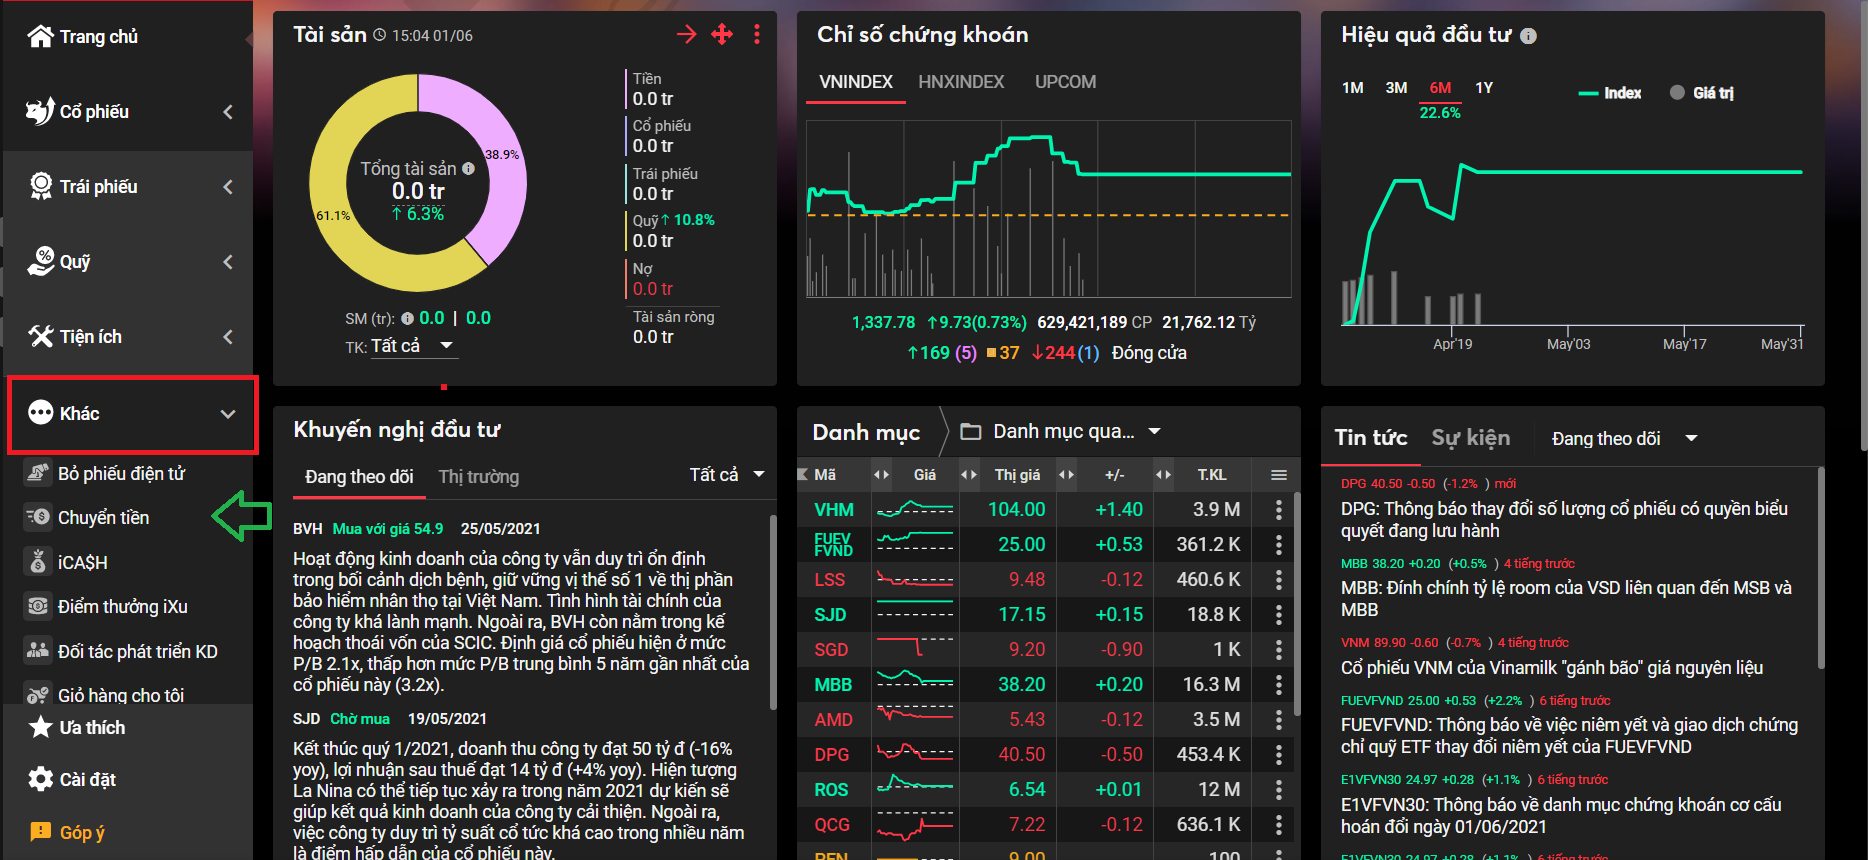Viewport: 1868px width, 860px height.
Task: Toggle the Giá trị legend in chart
Action: (x=1702, y=93)
